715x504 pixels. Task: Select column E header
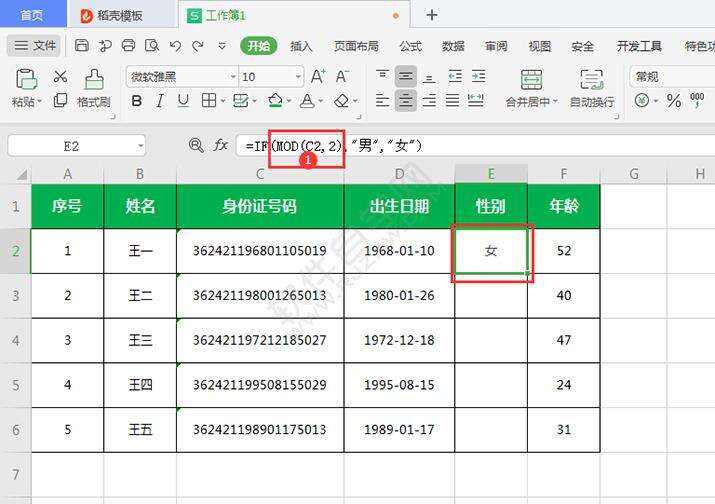491,174
